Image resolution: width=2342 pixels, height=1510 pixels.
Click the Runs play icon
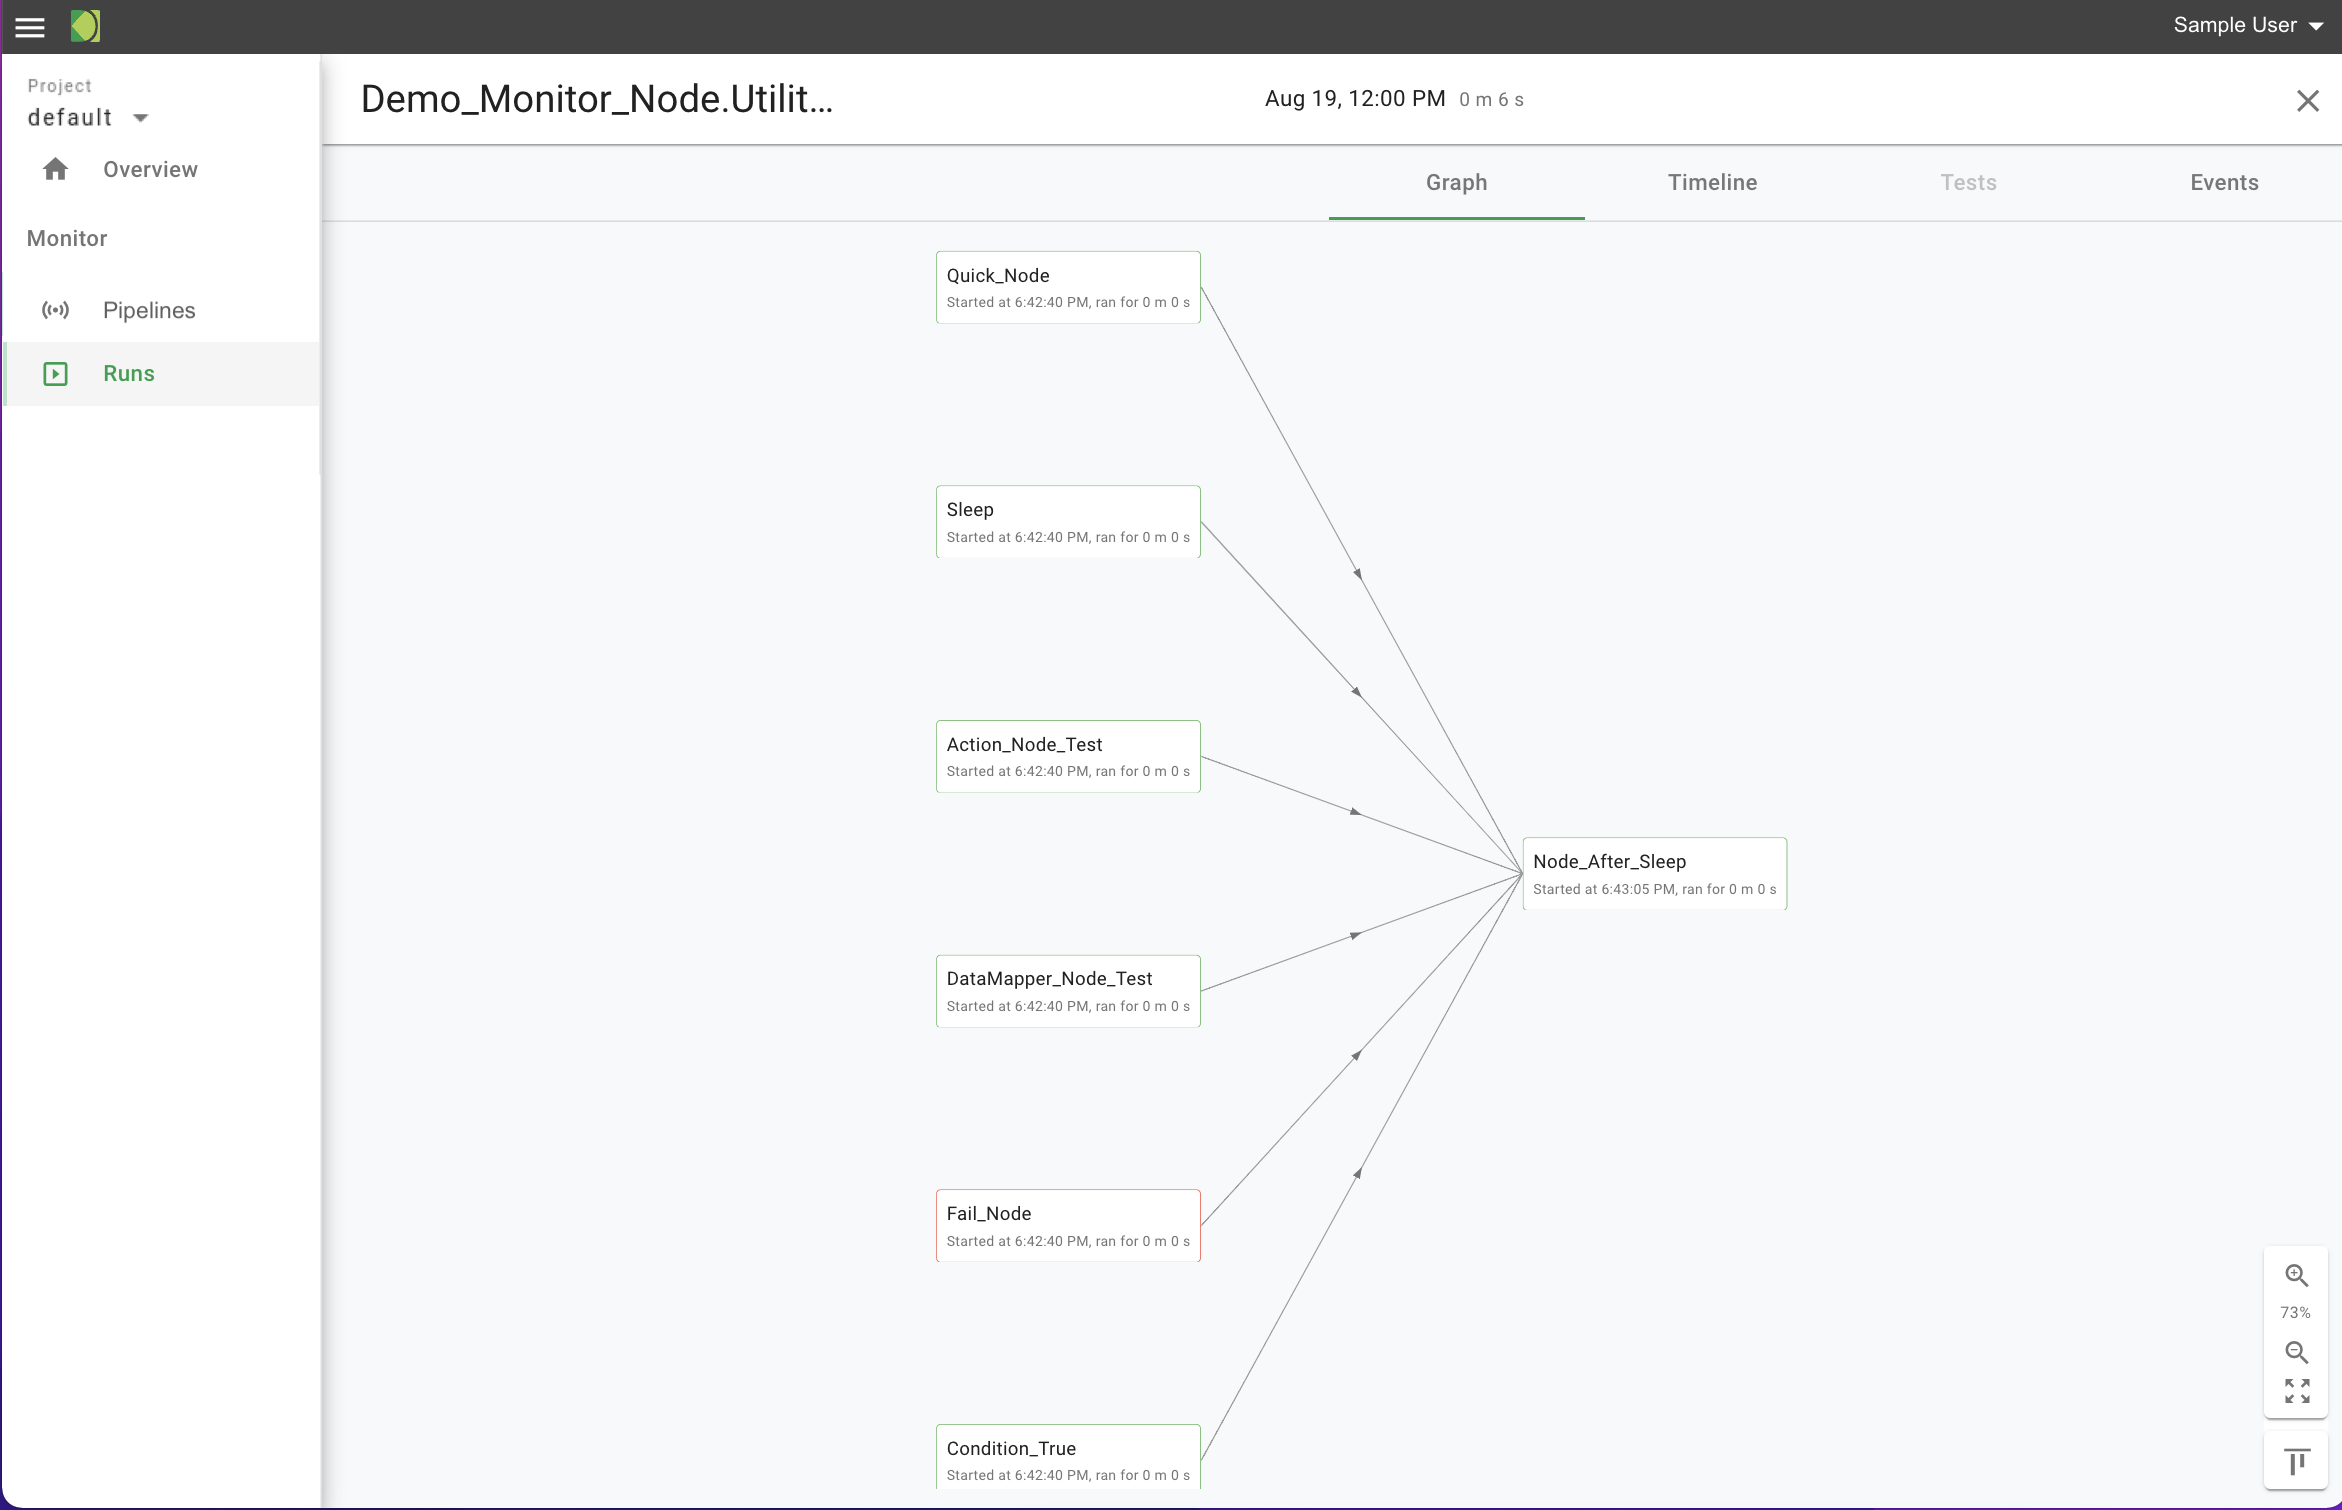pyautogui.click(x=56, y=374)
